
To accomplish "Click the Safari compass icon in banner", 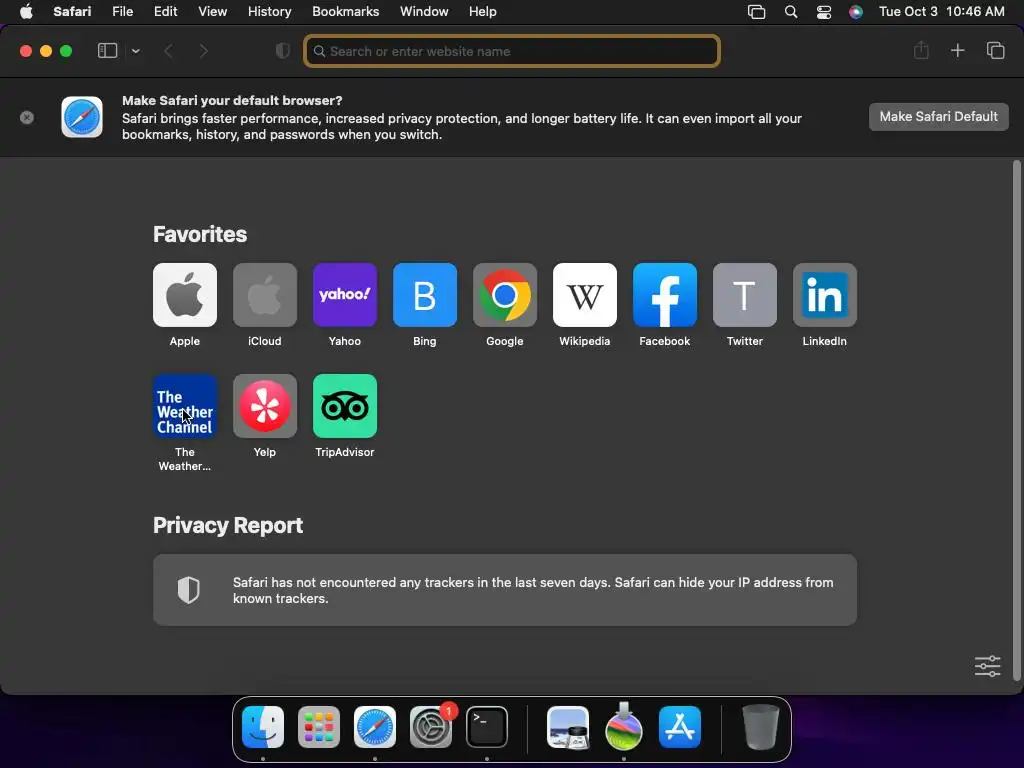I will click(82, 118).
